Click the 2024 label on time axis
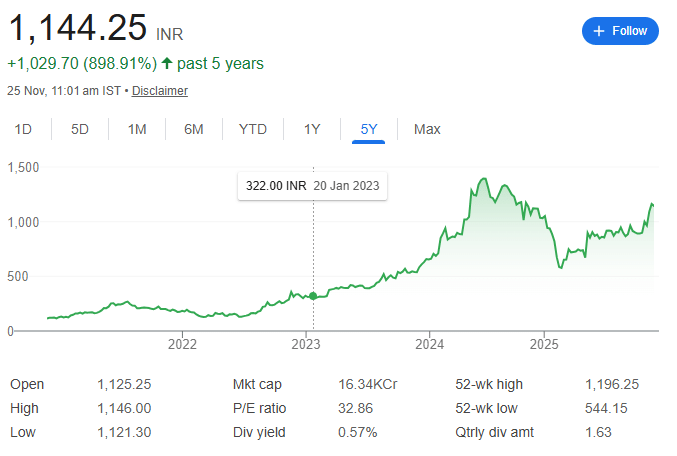 (x=428, y=345)
